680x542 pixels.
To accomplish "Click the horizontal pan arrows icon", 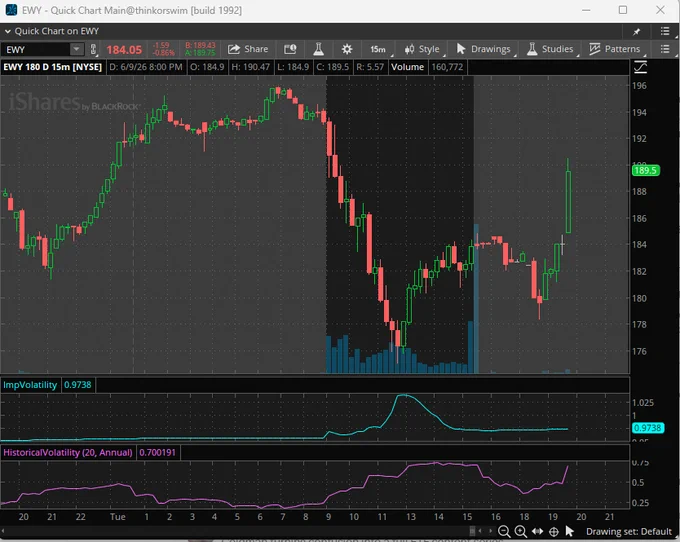I will coord(537,531).
